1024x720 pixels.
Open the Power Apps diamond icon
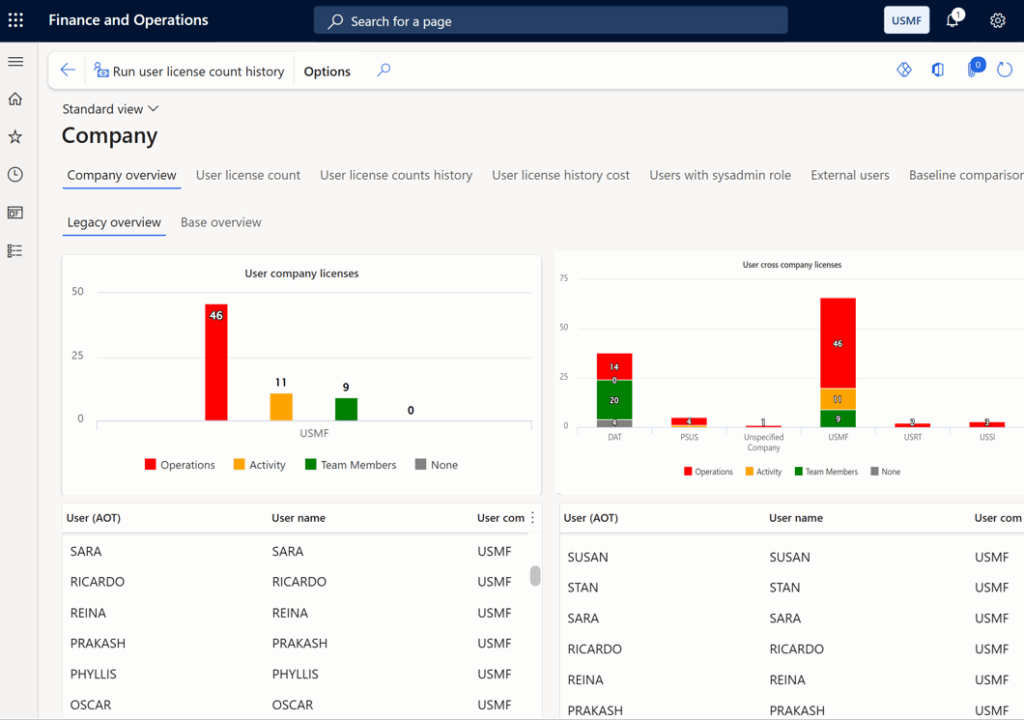pyautogui.click(x=904, y=69)
